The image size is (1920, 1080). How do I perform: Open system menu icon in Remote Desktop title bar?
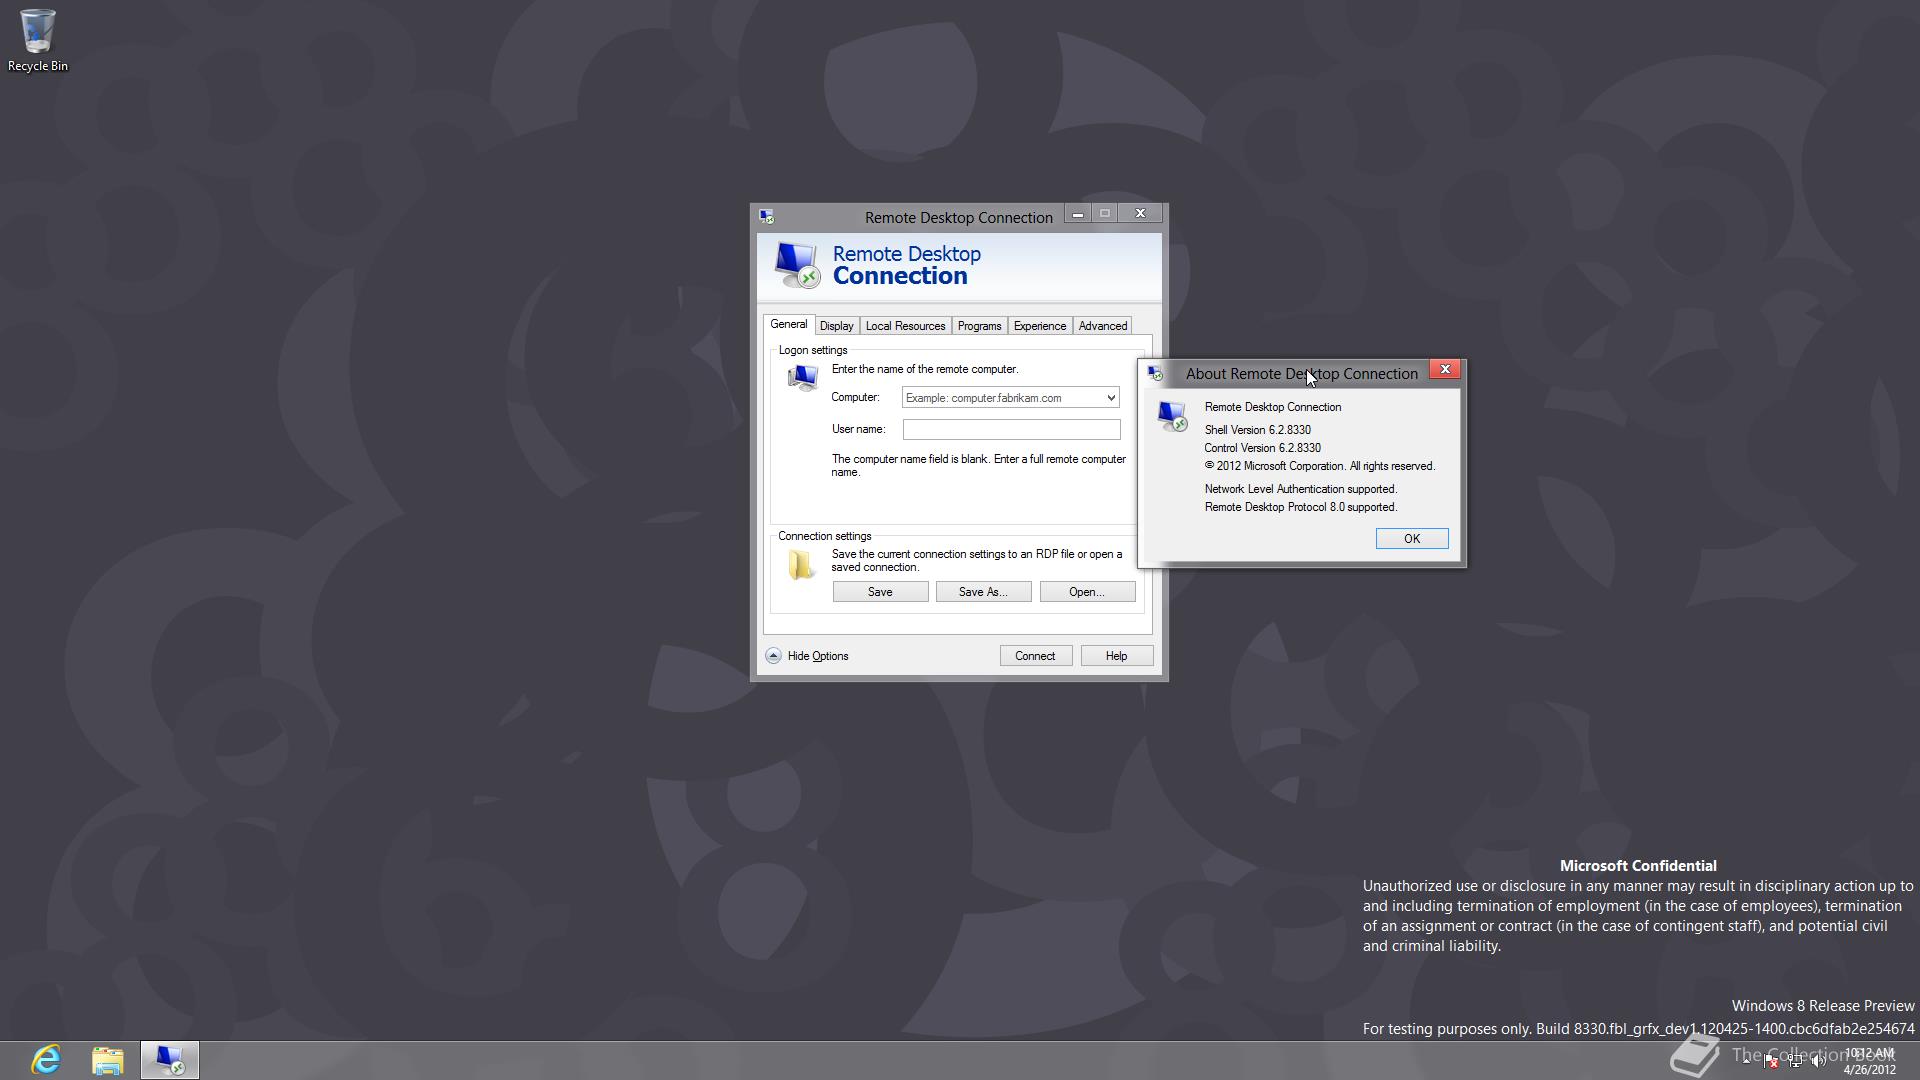click(766, 217)
